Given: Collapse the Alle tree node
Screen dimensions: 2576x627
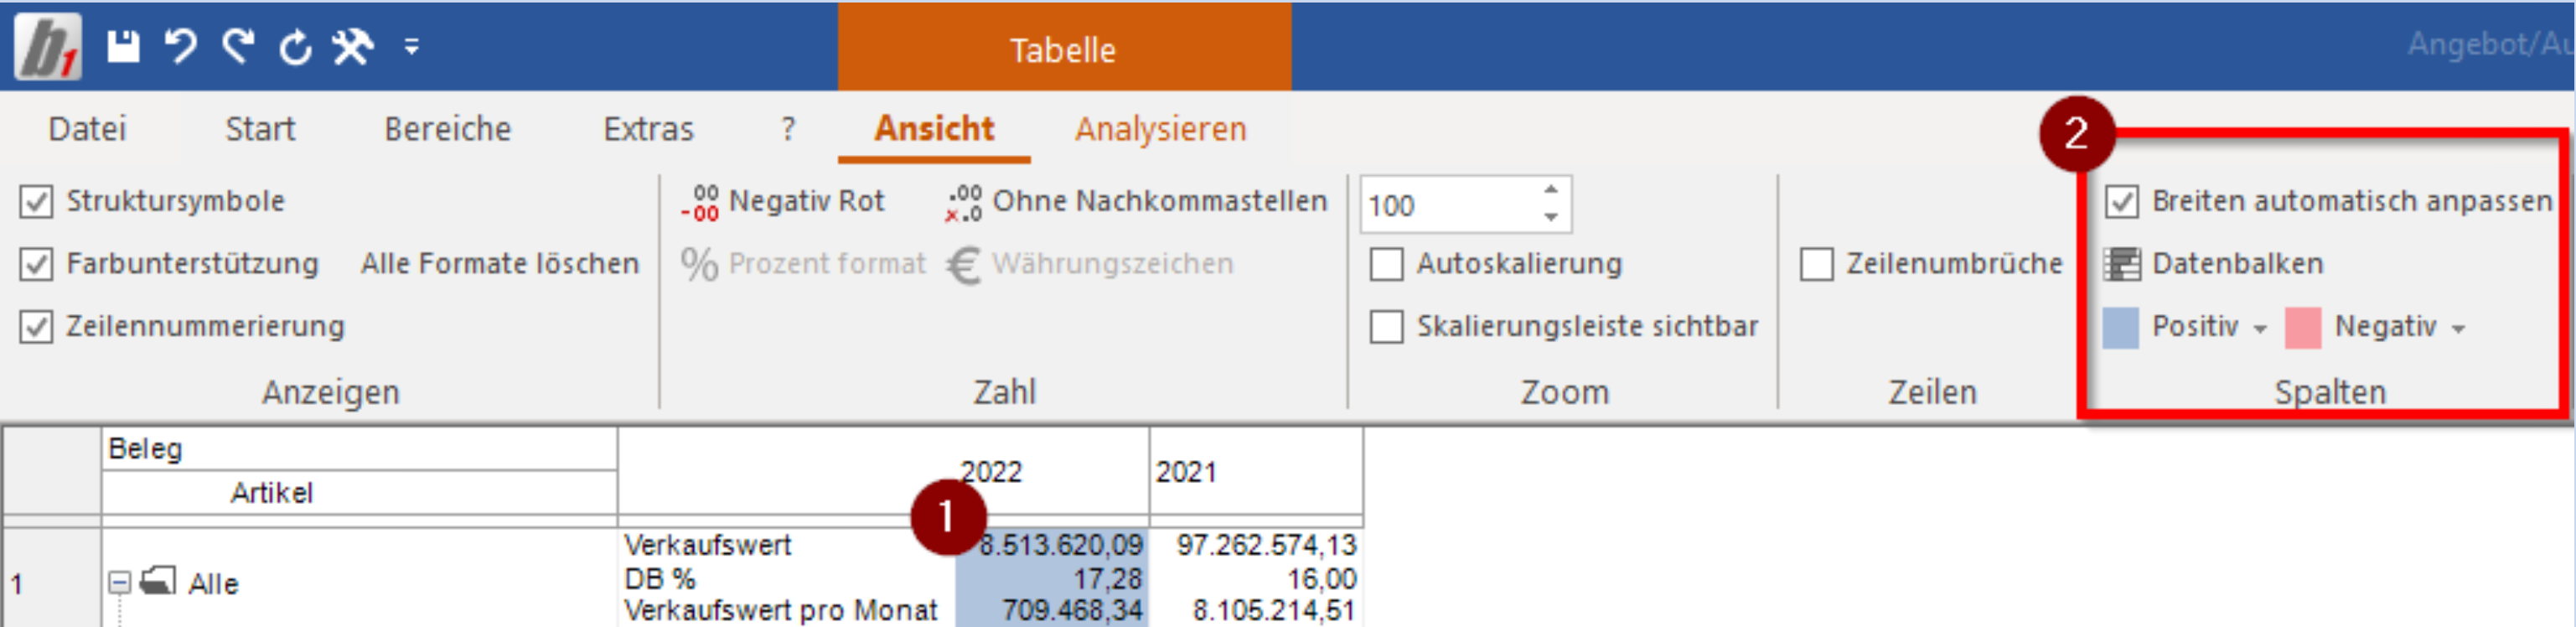Looking at the screenshot, I should pyautogui.click(x=119, y=582).
